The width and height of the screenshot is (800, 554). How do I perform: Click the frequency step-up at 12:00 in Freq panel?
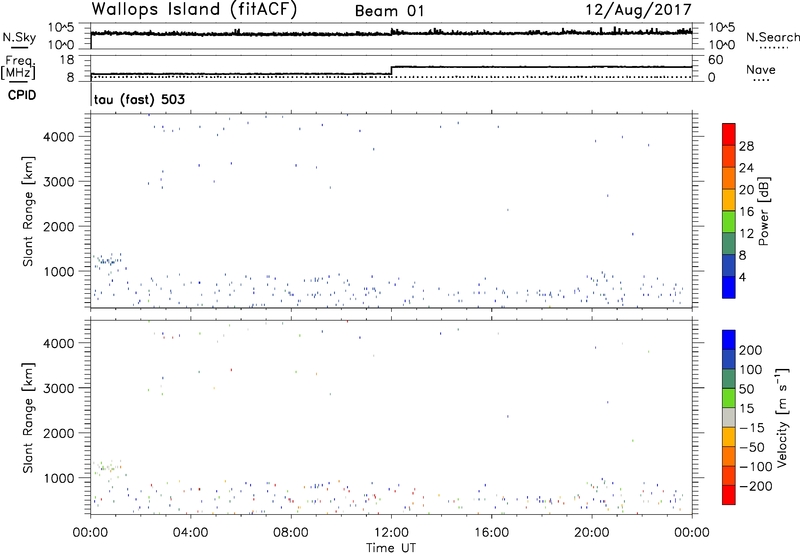(x=391, y=70)
